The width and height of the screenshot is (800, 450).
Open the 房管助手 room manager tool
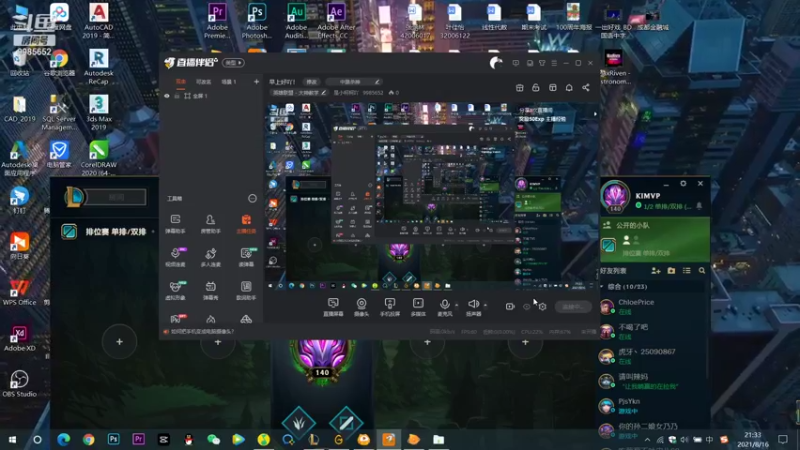pos(210,223)
